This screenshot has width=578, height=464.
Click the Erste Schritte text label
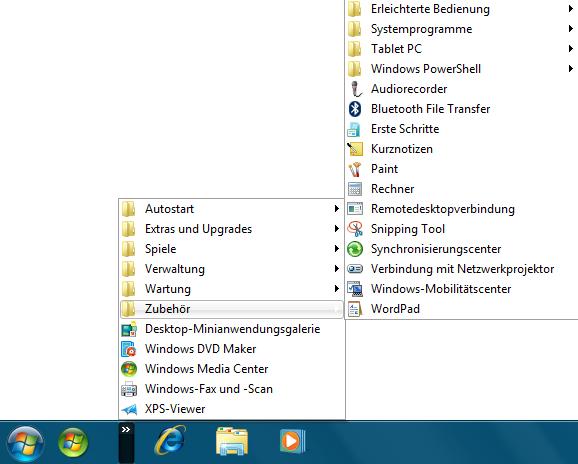[405, 129]
